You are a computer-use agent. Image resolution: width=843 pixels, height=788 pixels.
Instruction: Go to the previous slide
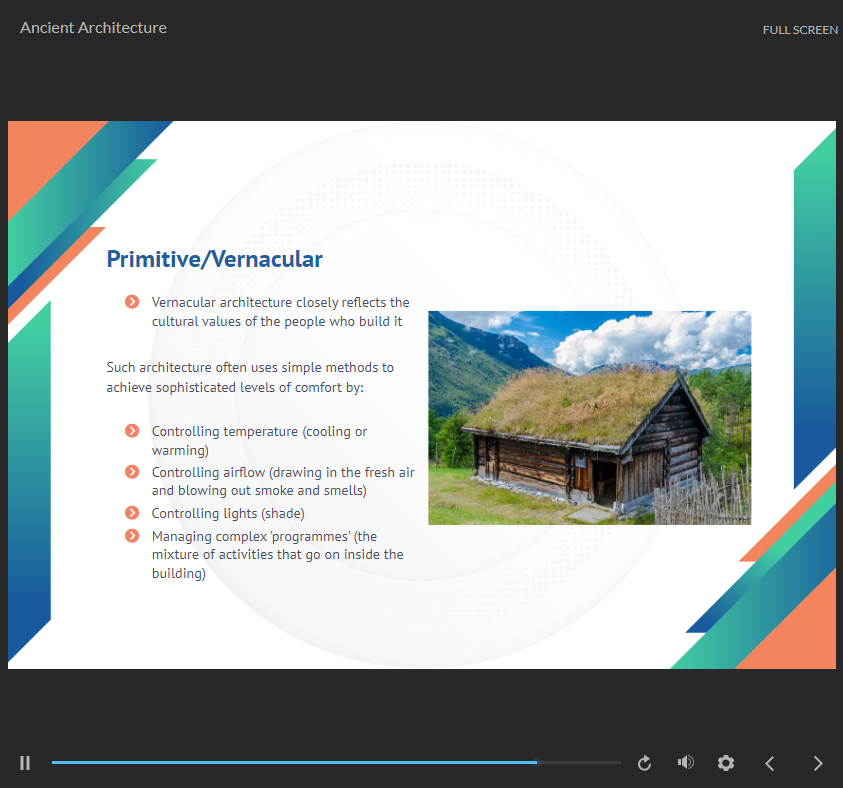(770, 763)
